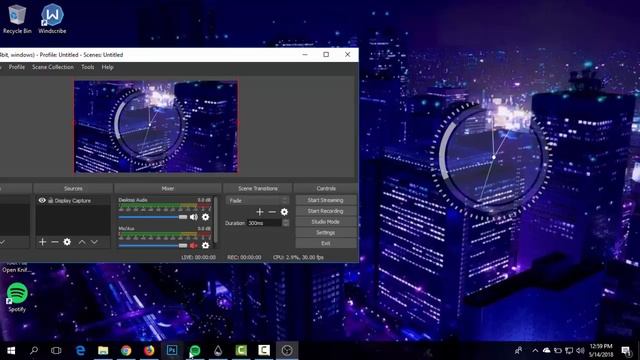This screenshot has width=640, height=360.
Task: Open taskbar clock showing 12:59 PM
Action: pos(601,350)
